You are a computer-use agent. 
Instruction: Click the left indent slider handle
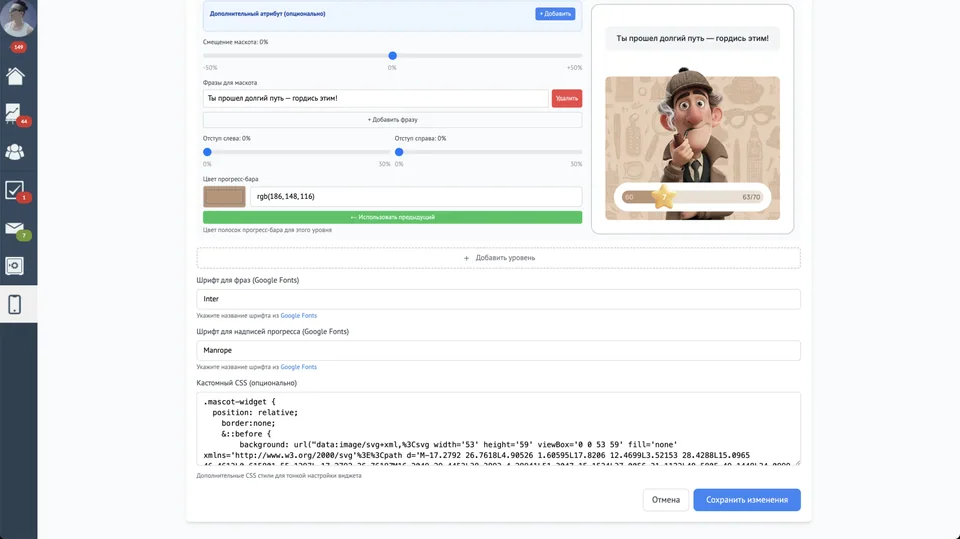point(208,152)
